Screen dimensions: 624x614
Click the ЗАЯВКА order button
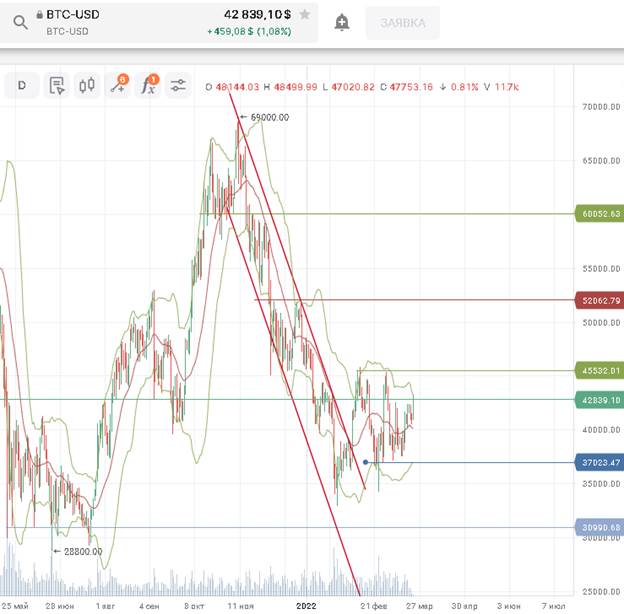403,23
